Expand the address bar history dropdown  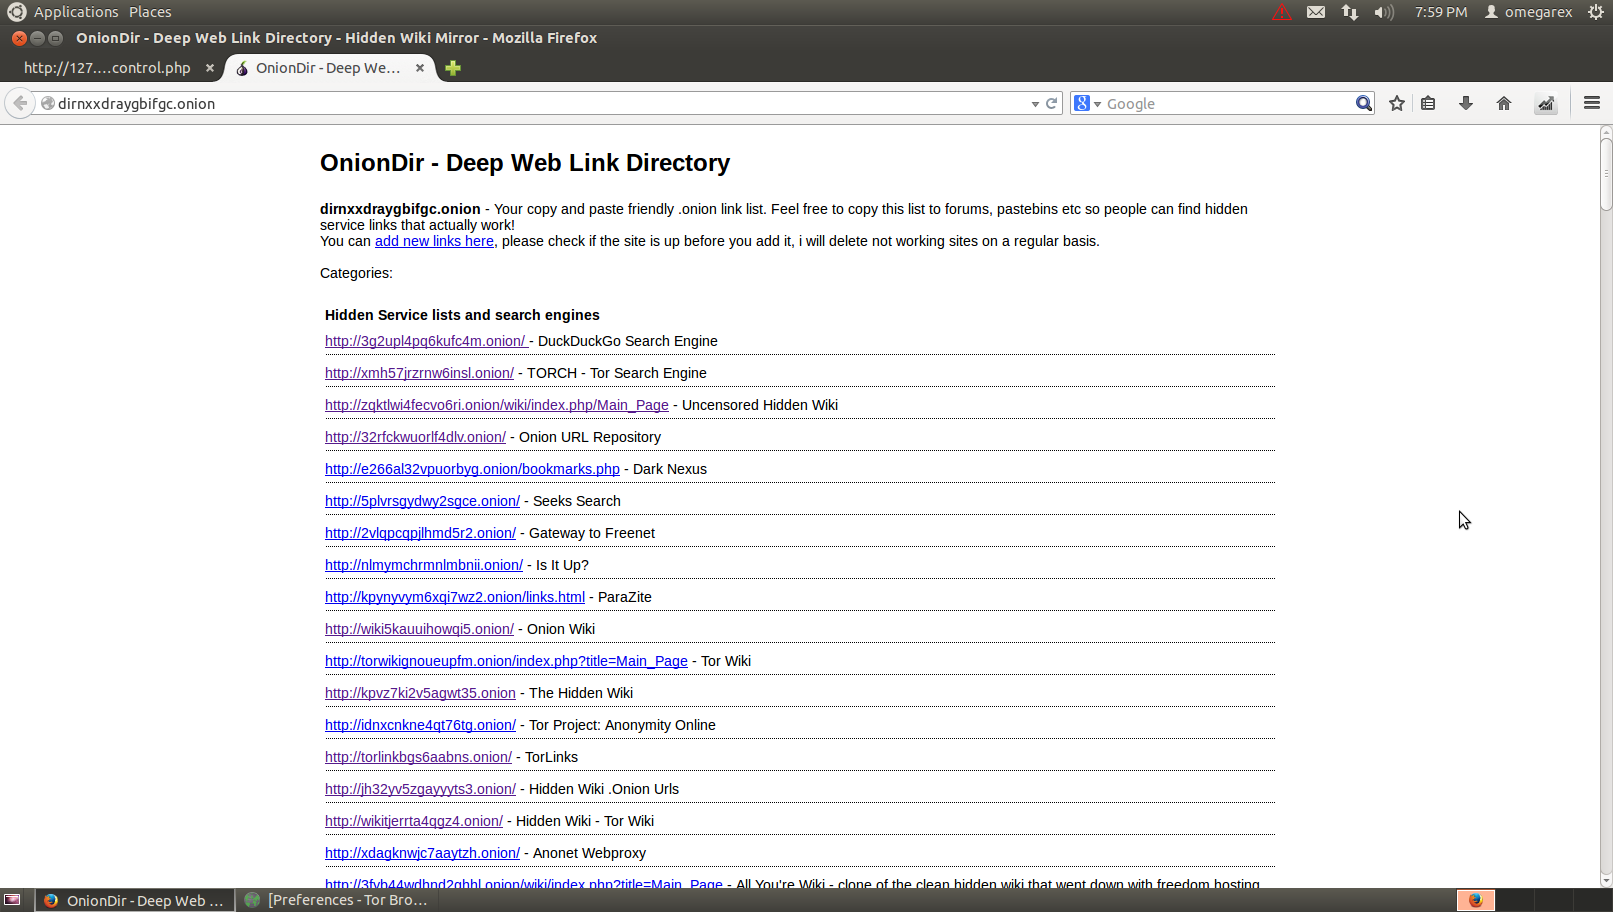(1035, 104)
